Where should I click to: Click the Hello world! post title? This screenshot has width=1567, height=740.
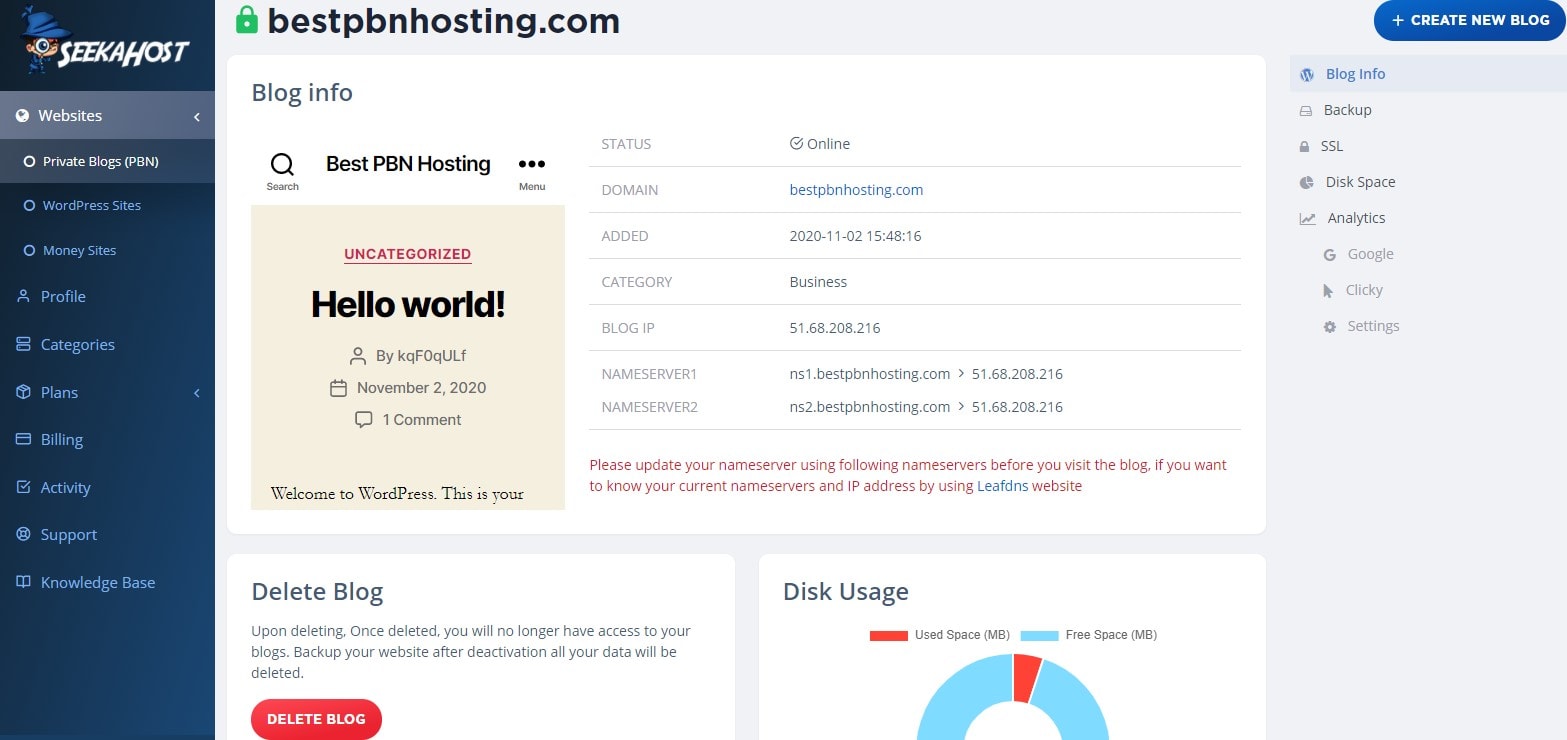tap(408, 304)
